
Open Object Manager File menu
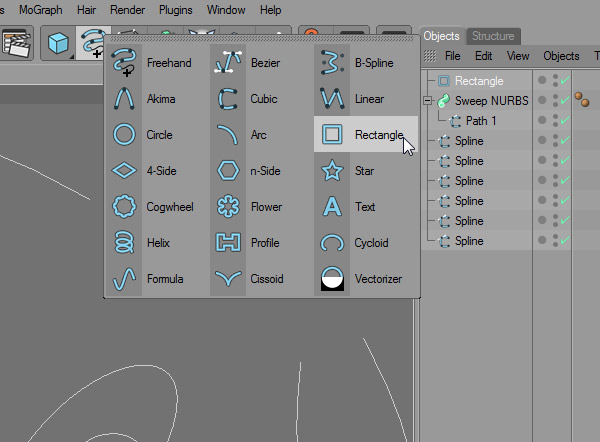[452, 56]
